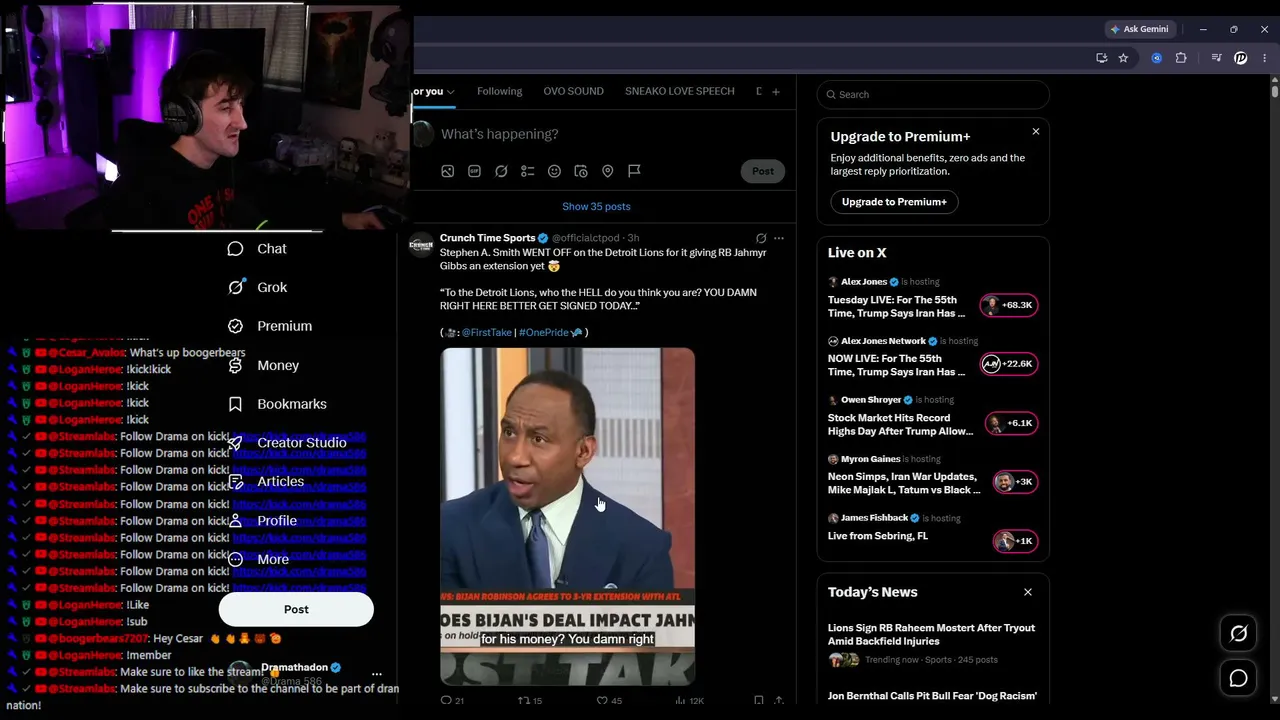Show 35 new posts
The image size is (1280, 720).
(596, 207)
